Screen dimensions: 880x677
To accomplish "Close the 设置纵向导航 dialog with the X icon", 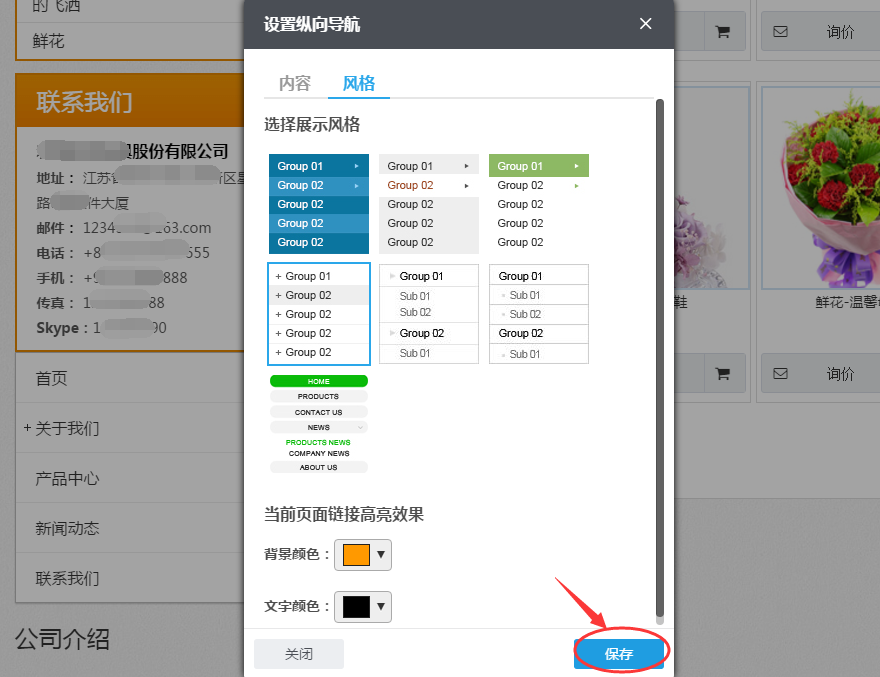I will [x=646, y=24].
